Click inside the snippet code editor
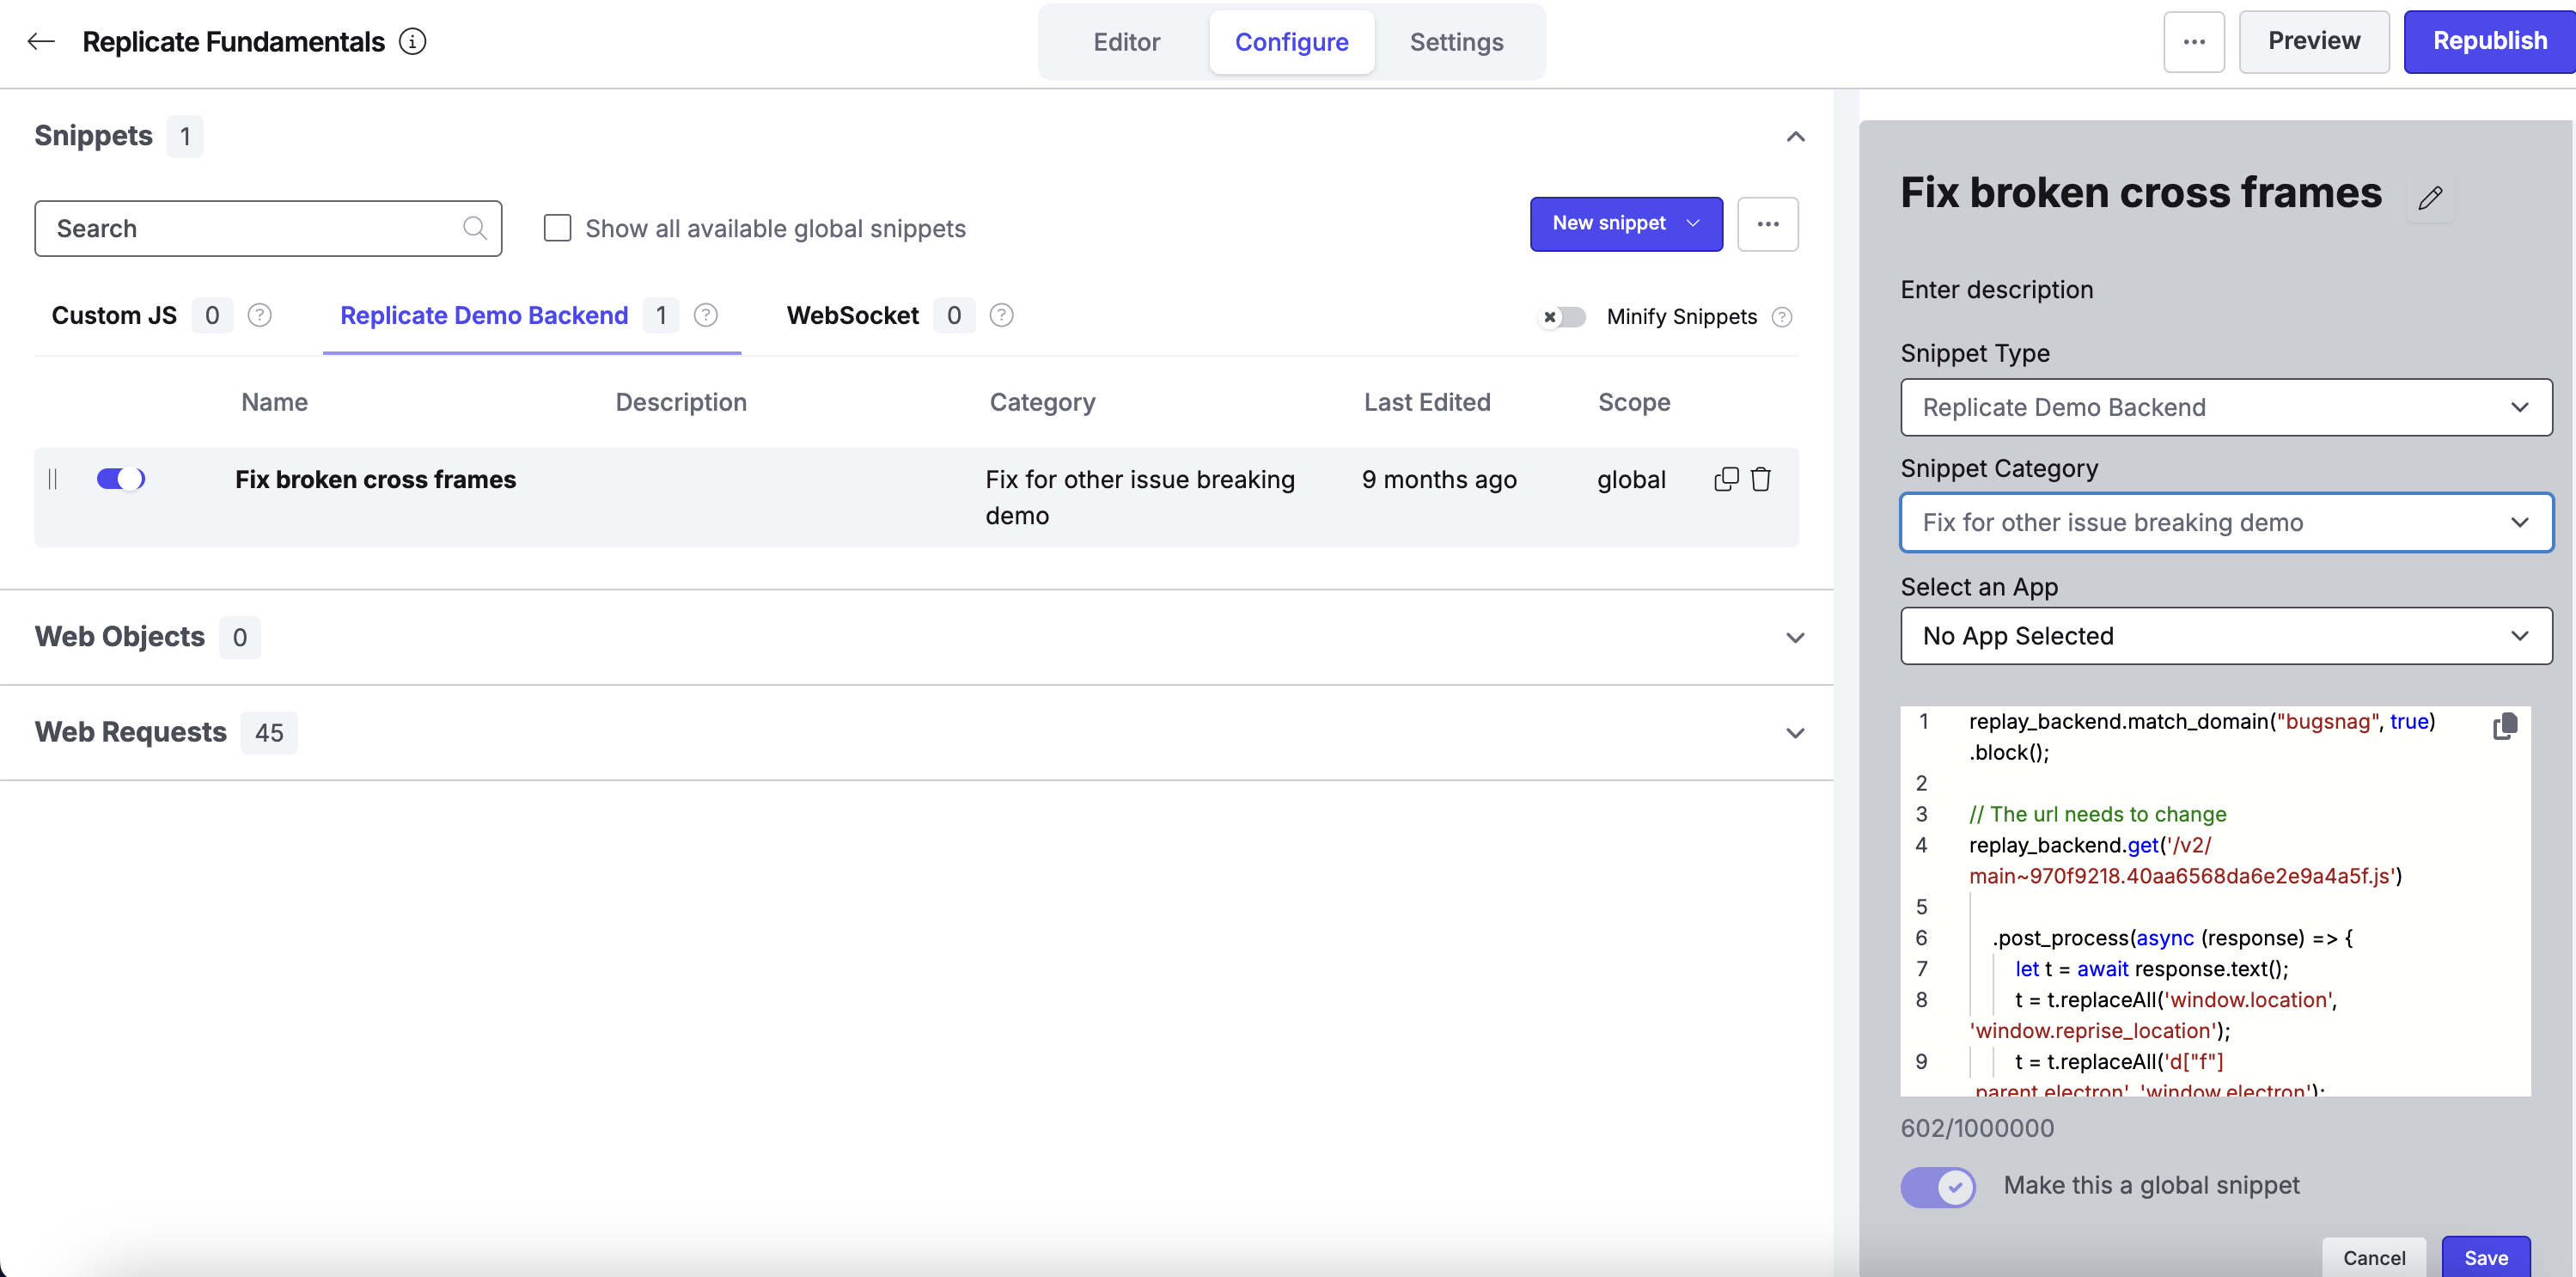Screen dimensions: 2576x1277 point(2215,900)
